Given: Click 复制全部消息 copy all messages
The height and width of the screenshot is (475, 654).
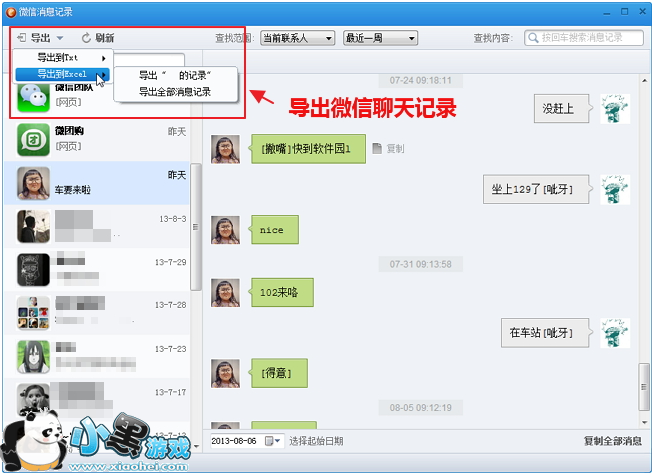Looking at the screenshot, I should 612,441.
